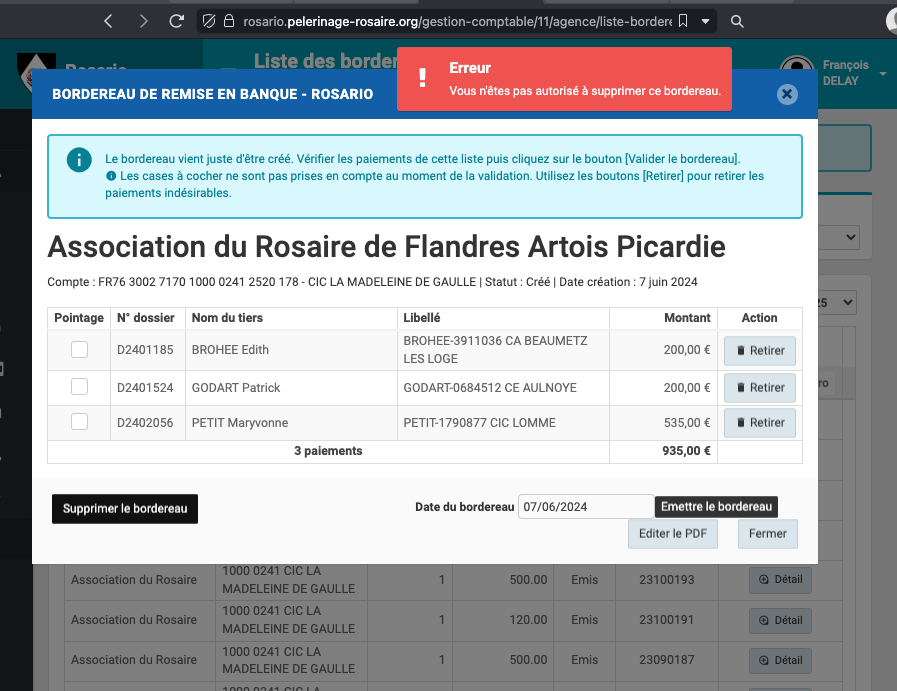Click the browser back arrow
Image resolution: width=897 pixels, height=691 pixels.
(109, 21)
